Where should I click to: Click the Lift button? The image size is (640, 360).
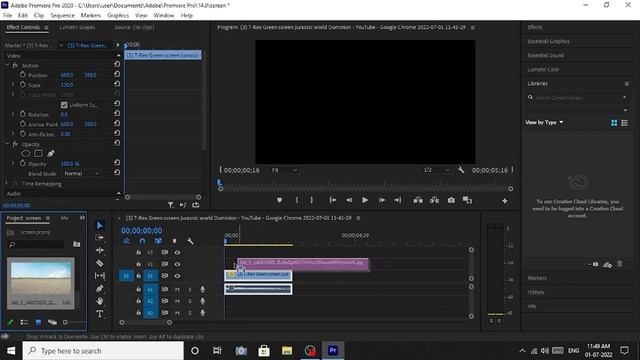coord(418,200)
